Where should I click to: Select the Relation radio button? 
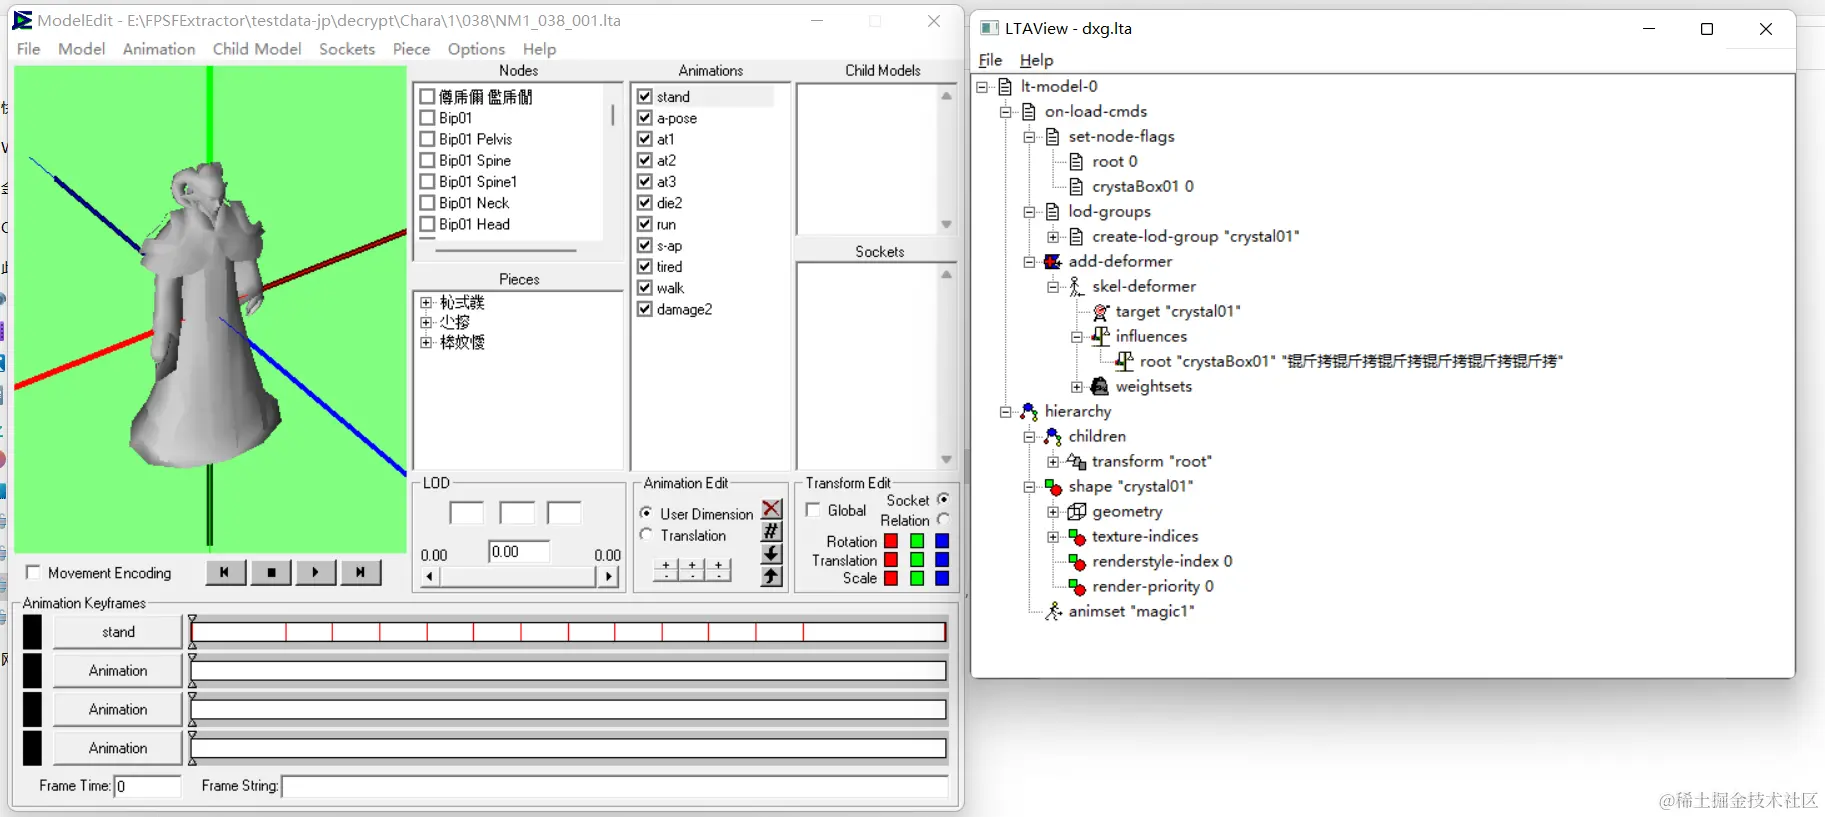pos(942,520)
